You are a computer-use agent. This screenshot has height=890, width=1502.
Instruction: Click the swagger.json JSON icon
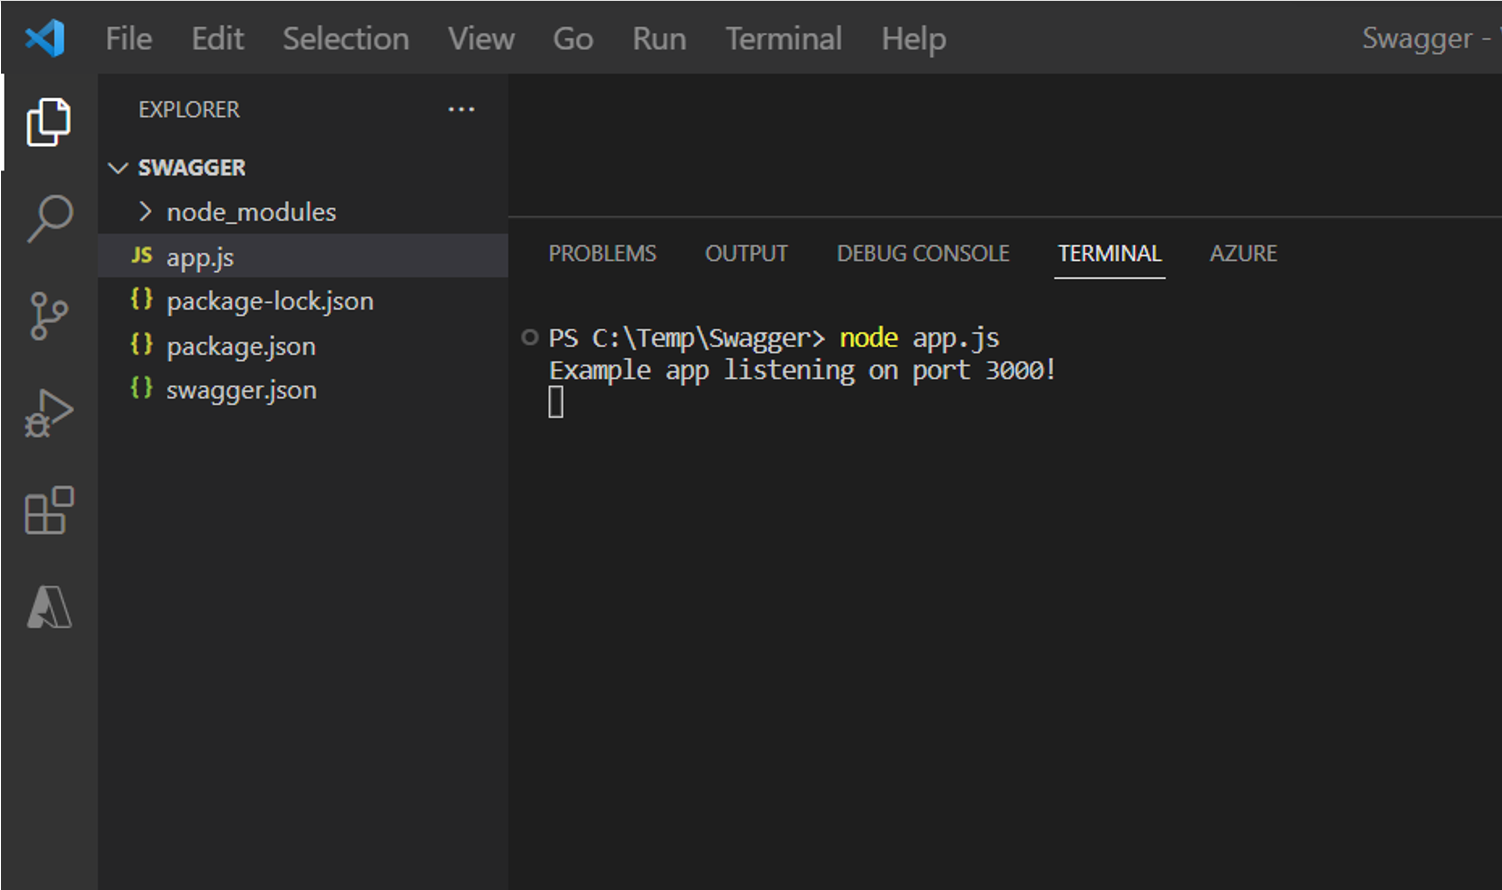click(x=141, y=389)
